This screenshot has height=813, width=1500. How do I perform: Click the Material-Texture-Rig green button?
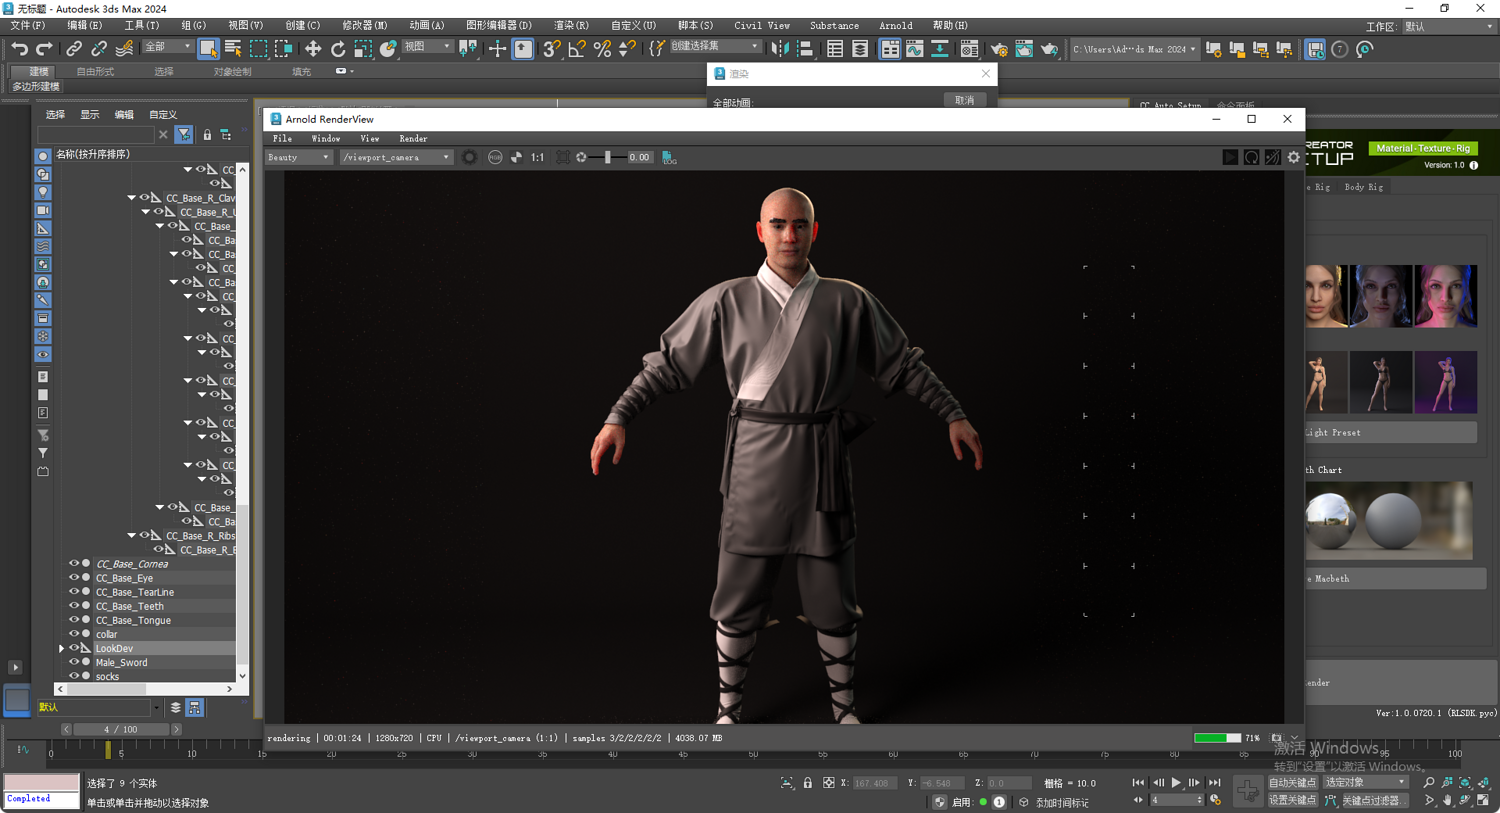1422,148
